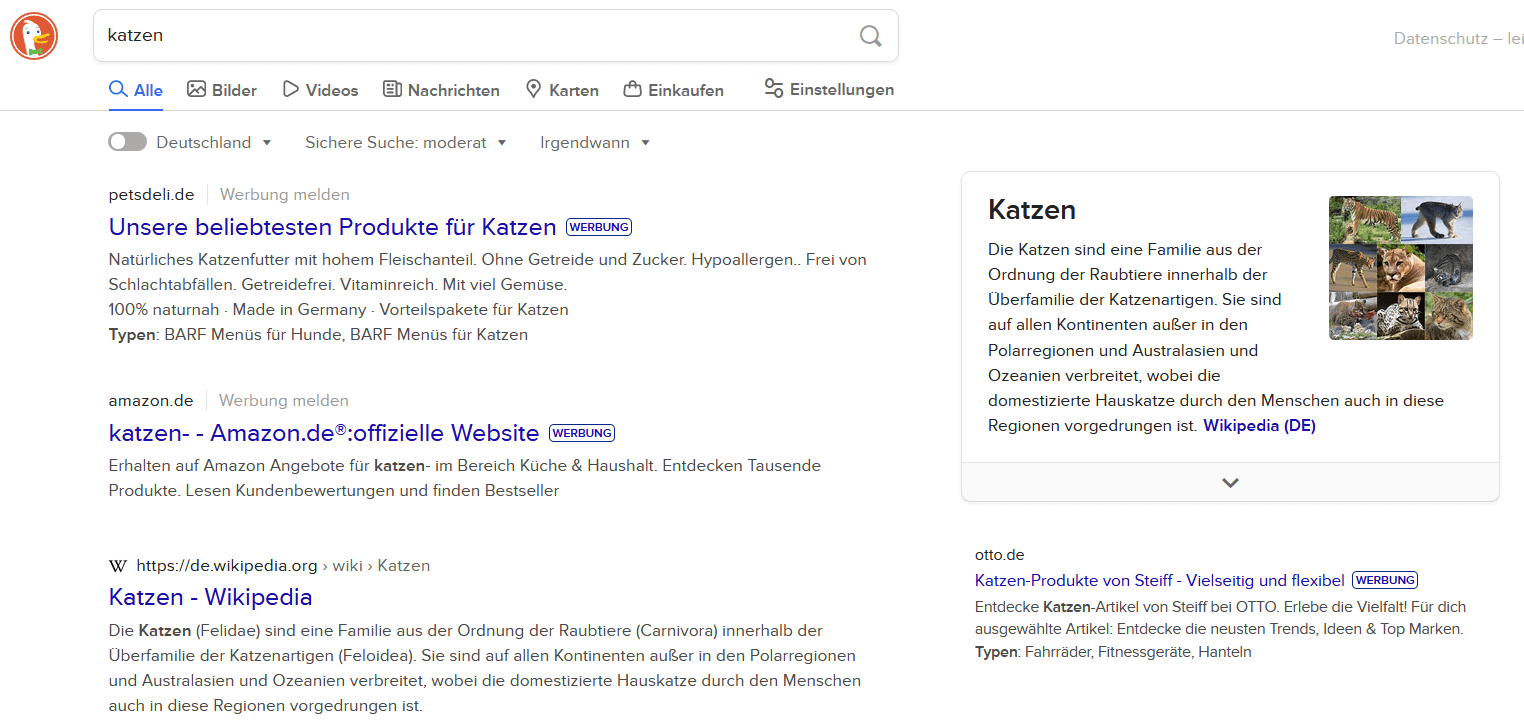Click the DuckDuckGo logo icon
This screenshot has height=727, width=1524.
pyautogui.click(x=34, y=37)
